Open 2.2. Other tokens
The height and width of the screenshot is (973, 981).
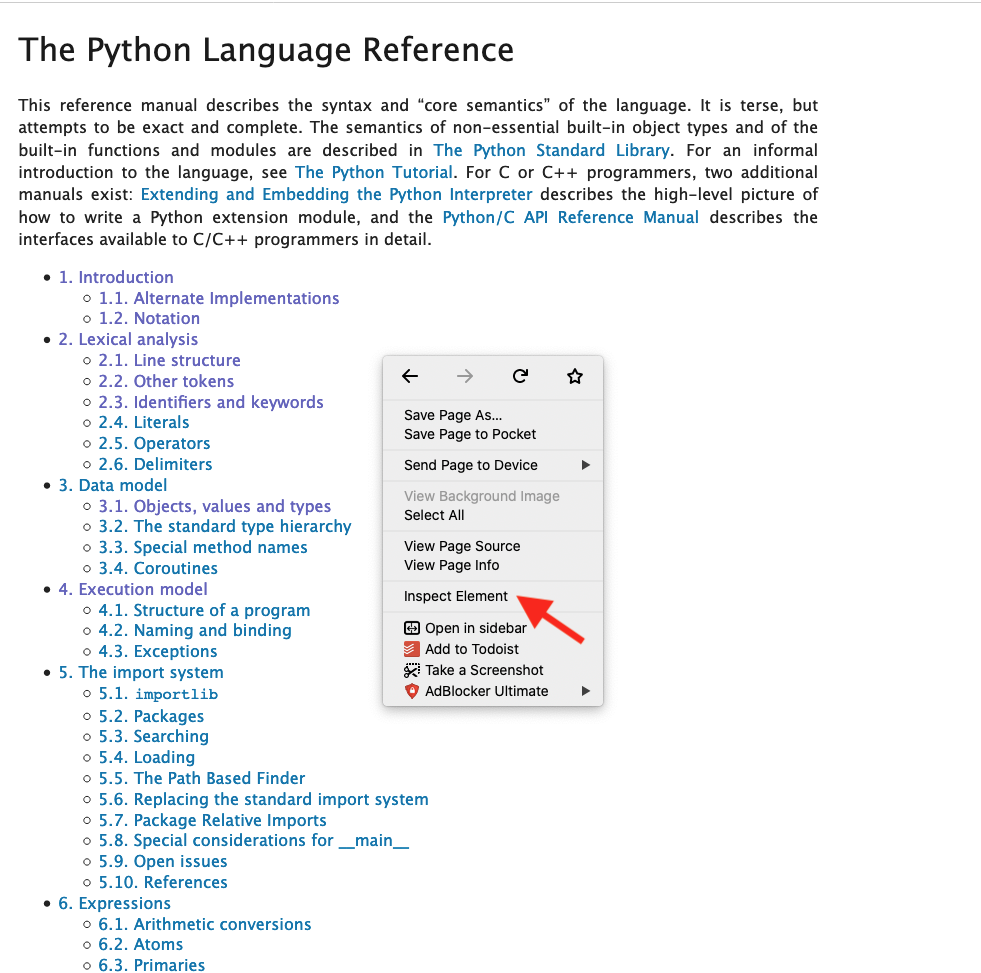[x=166, y=381]
